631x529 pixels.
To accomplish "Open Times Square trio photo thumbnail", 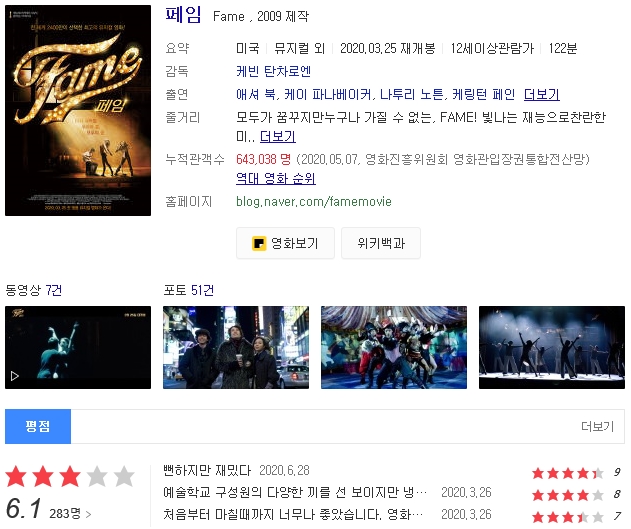I will pos(236,348).
